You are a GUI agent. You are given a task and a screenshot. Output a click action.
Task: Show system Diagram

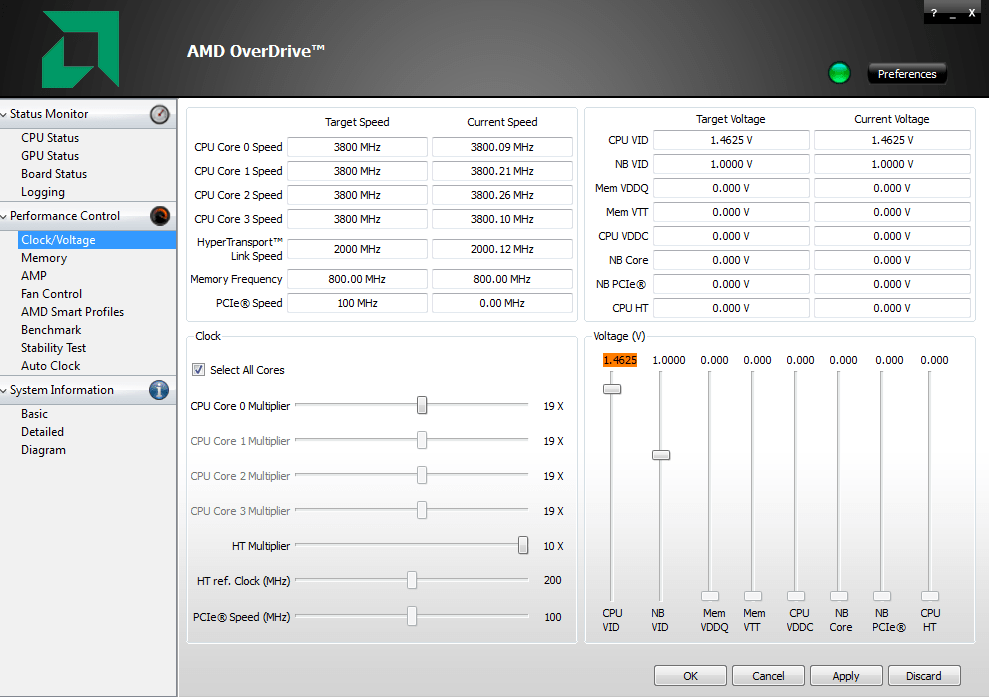click(43, 450)
